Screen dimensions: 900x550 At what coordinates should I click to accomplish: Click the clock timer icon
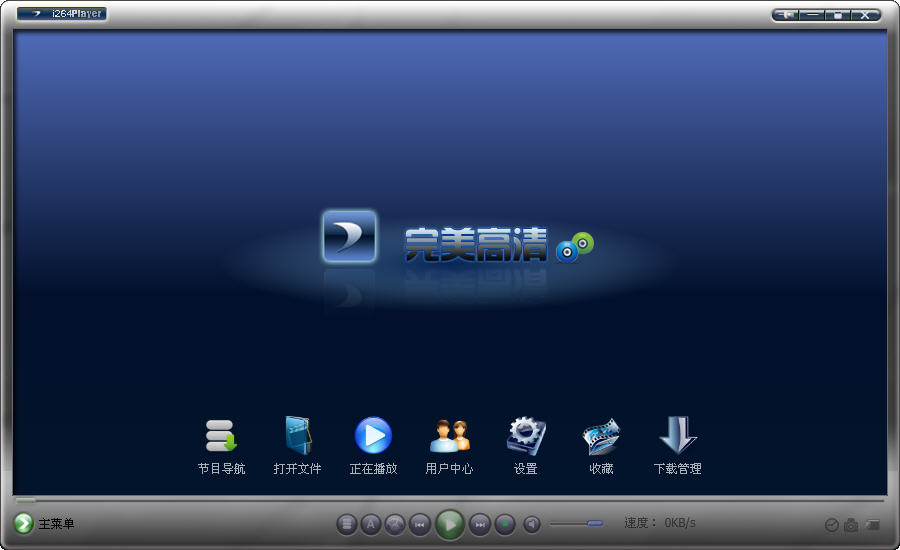831,525
